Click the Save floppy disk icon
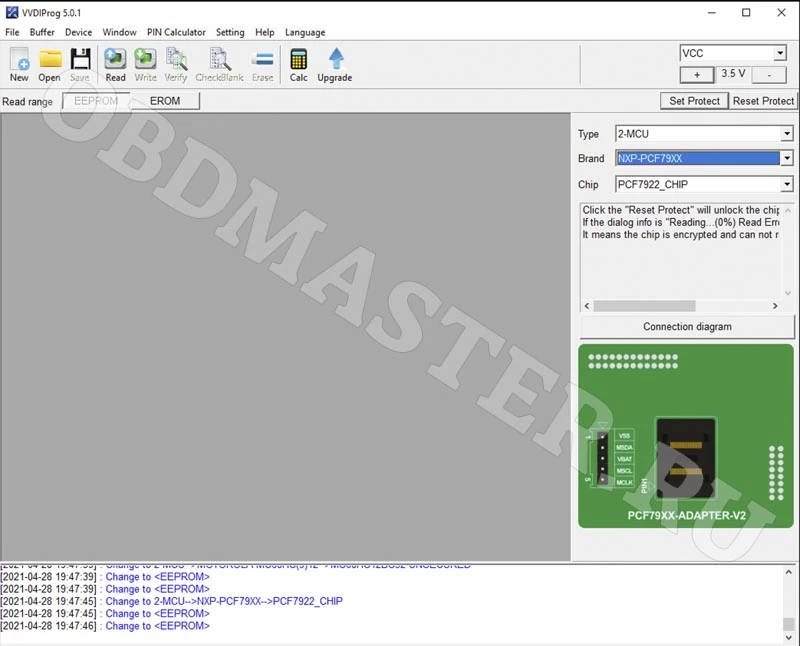The width and height of the screenshot is (800, 646). click(x=80, y=64)
